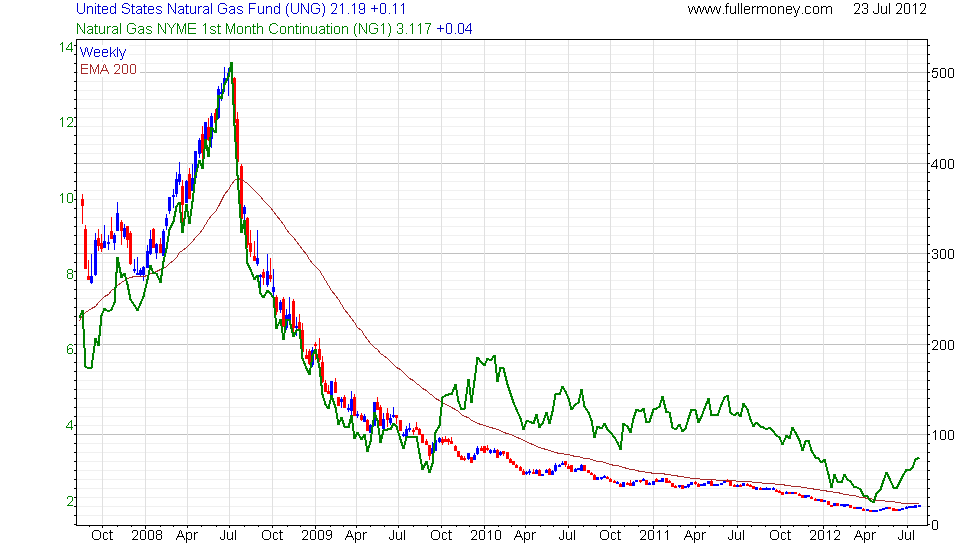
Task: Click the left axis value 14
Action: [66, 48]
